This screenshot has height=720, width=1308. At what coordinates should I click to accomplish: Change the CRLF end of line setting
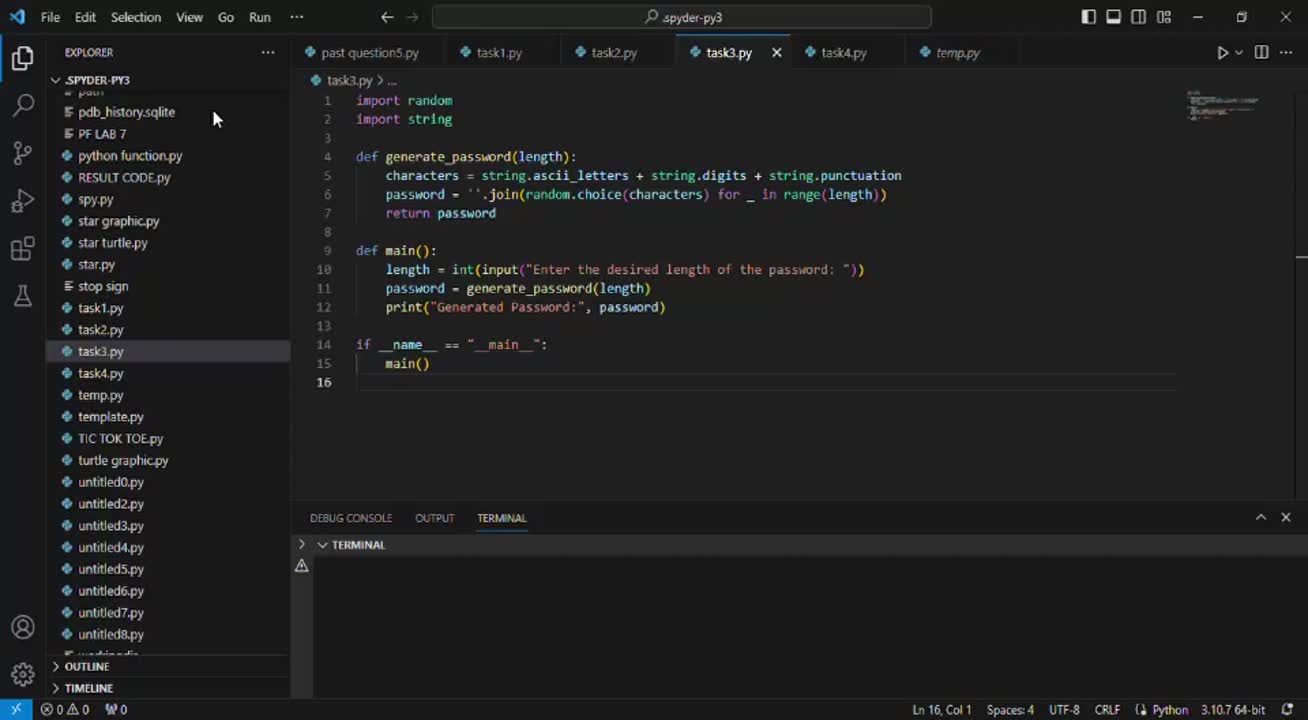coord(1107,709)
